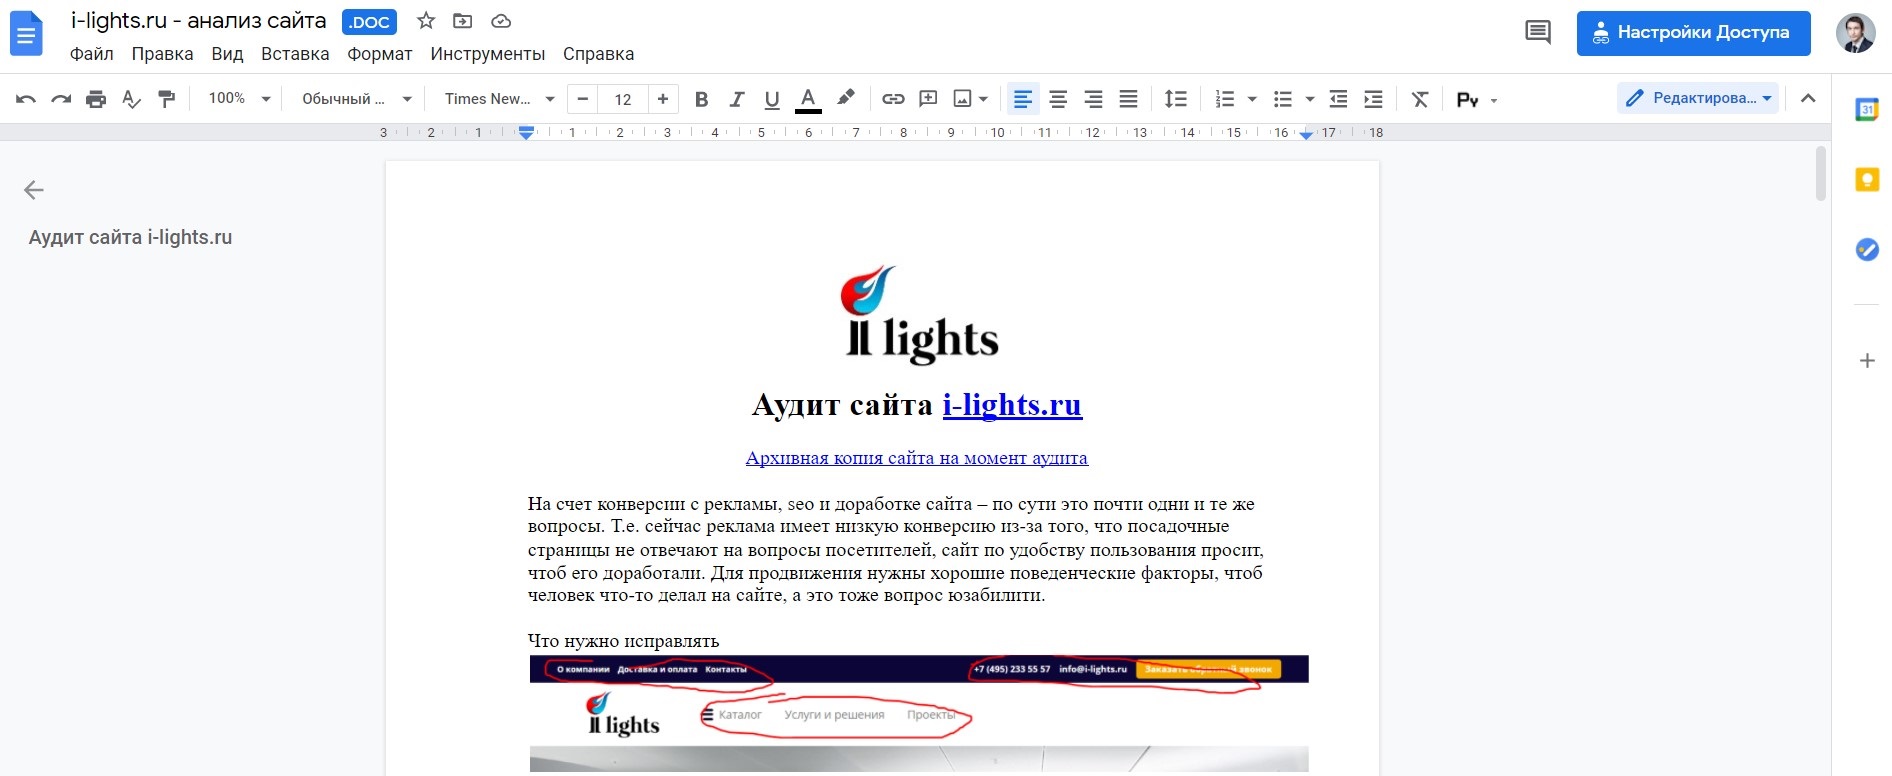This screenshot has width=1892, height=776.
Task: Center align the text
Action: 1058,99
